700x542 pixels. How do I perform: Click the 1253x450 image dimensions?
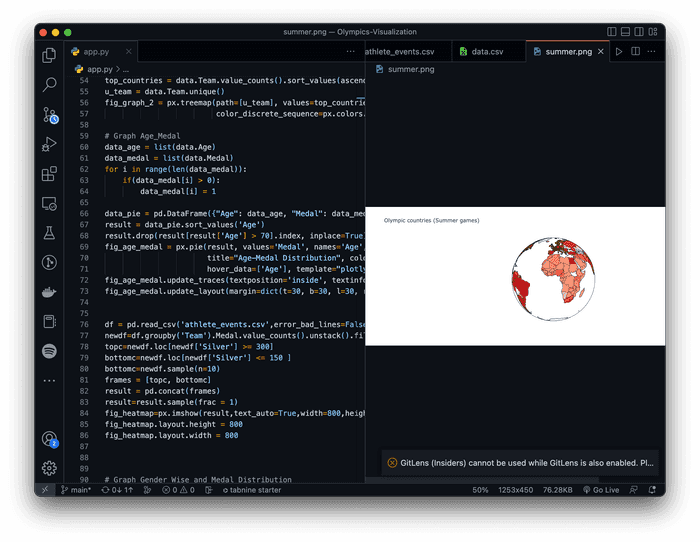516,490
